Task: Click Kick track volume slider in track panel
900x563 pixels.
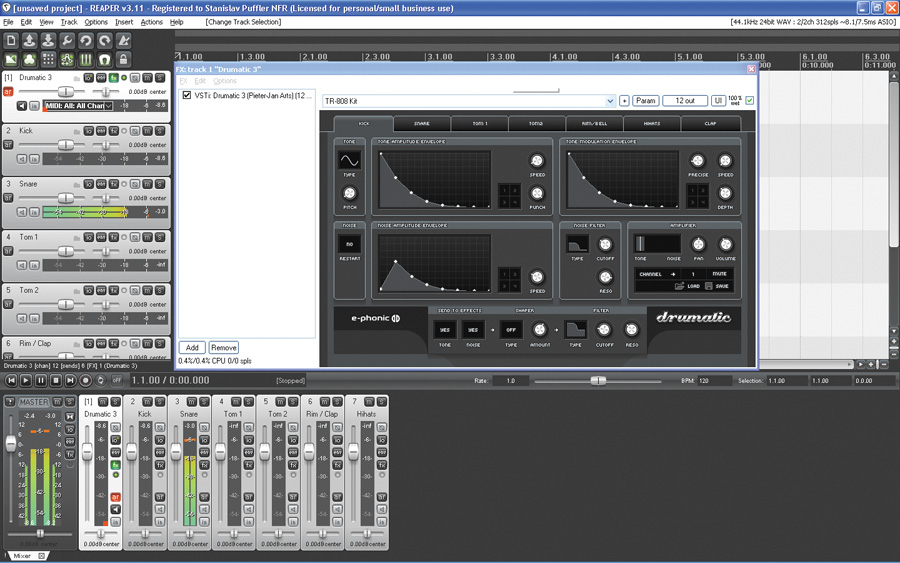Action: pos(66,145)
